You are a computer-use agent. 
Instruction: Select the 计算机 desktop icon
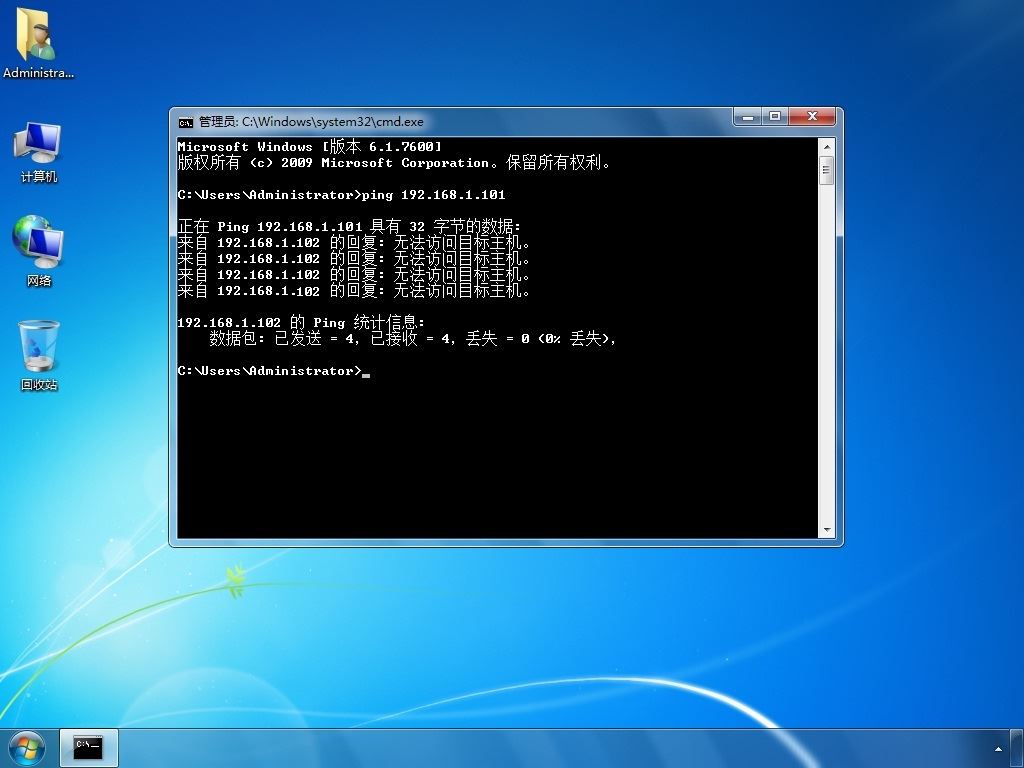pyautogui.click(x=38, y=153)
